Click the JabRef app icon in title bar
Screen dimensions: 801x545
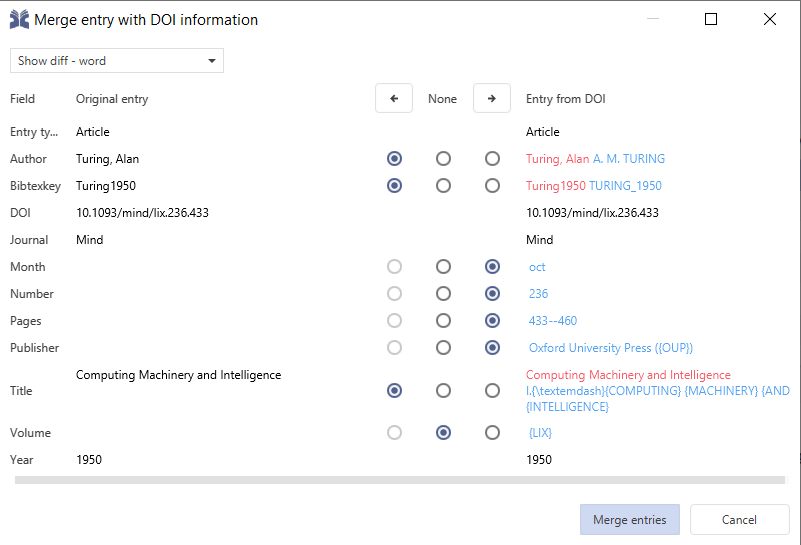[x=19, y=20]
